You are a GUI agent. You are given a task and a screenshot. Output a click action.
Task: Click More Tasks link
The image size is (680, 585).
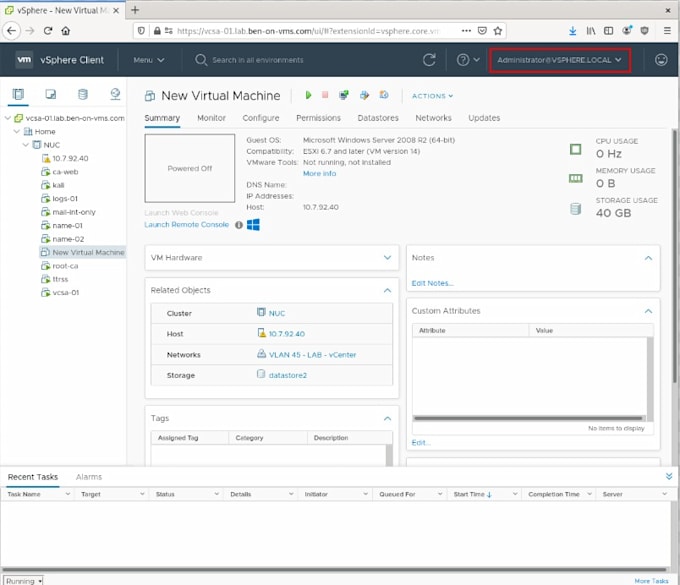click(x=651, y=581)
